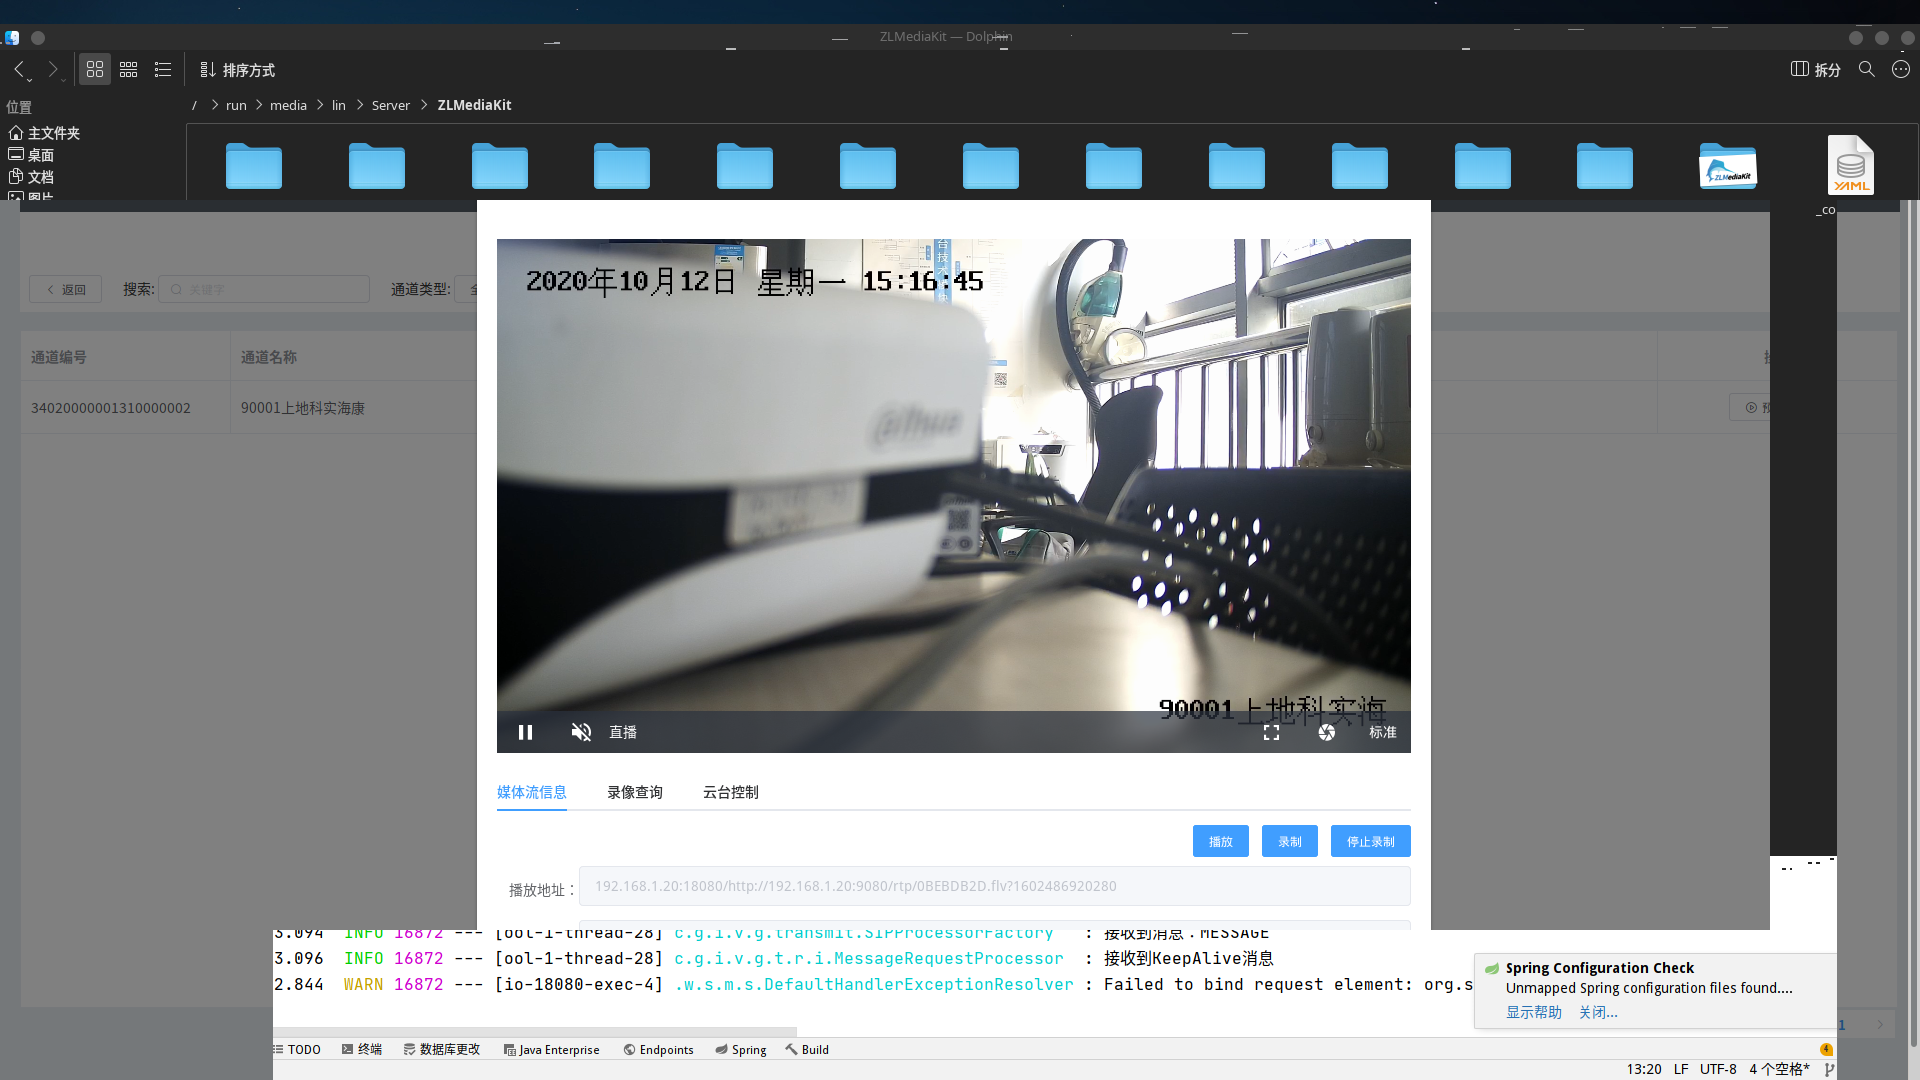Open the 排序方式 sort menu

coord(238,70)
